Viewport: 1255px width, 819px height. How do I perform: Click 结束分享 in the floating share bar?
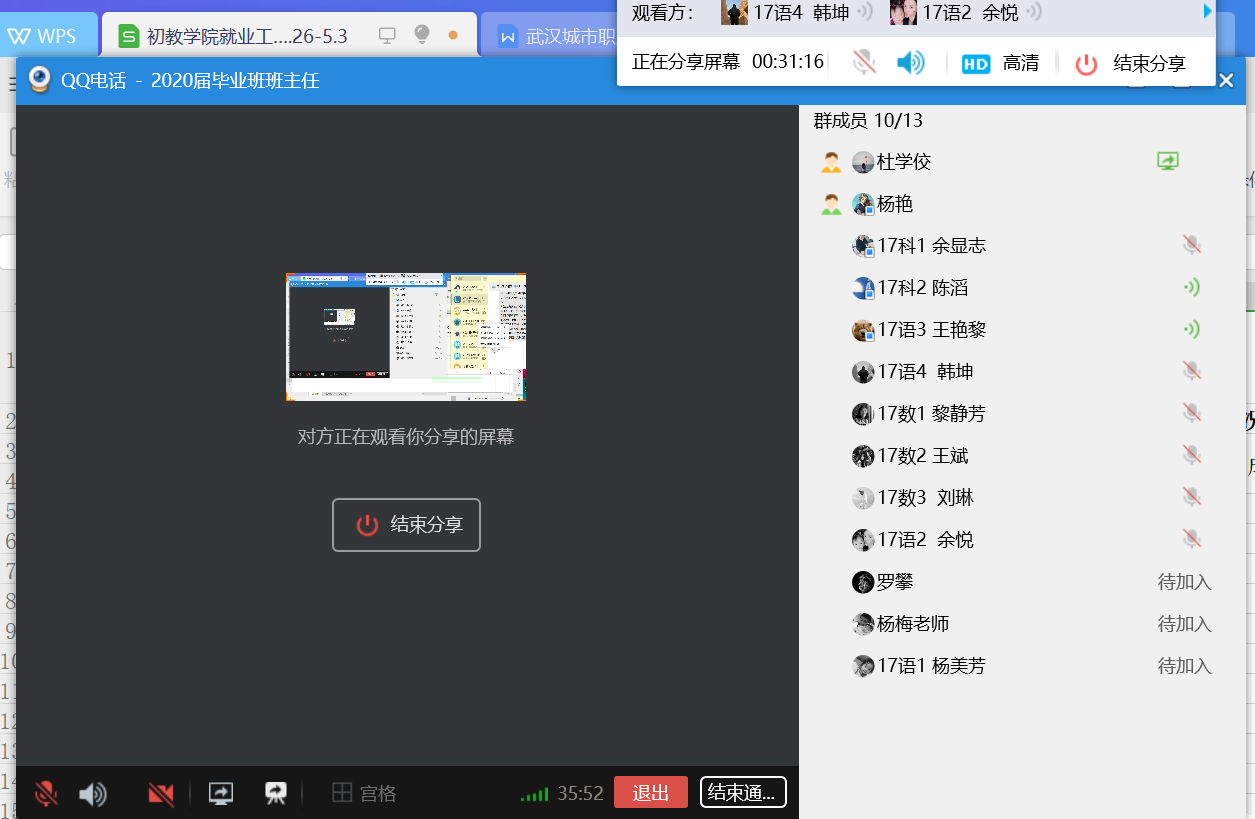pyautogui.click(x=1132, y=64)
